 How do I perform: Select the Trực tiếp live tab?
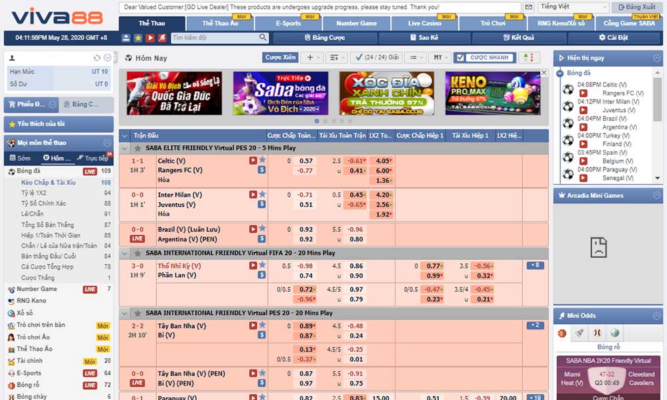click(x=93, y=158)
